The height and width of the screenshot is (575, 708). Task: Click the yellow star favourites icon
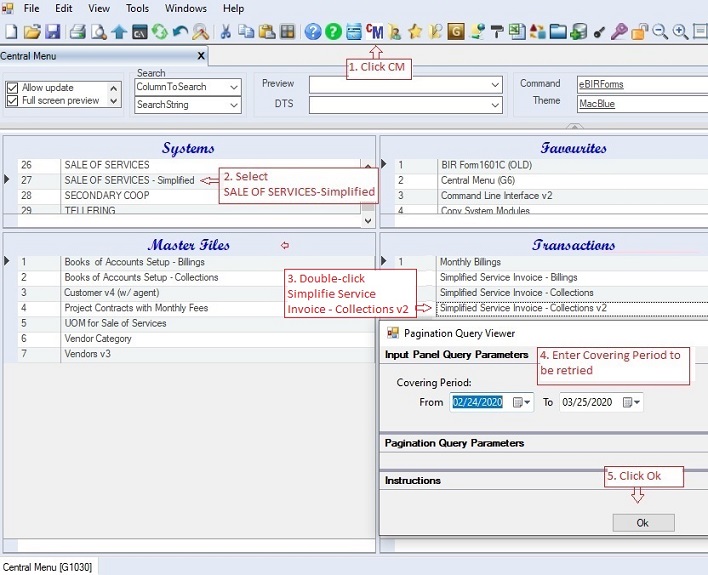point(415,32)
